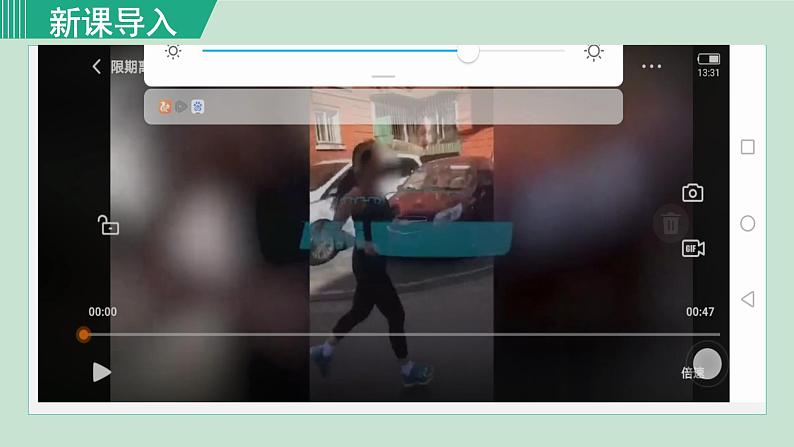Viewport: 794px width, 447px height.
Task: Tap the back arrow in video player
Action: coord(97,66)
